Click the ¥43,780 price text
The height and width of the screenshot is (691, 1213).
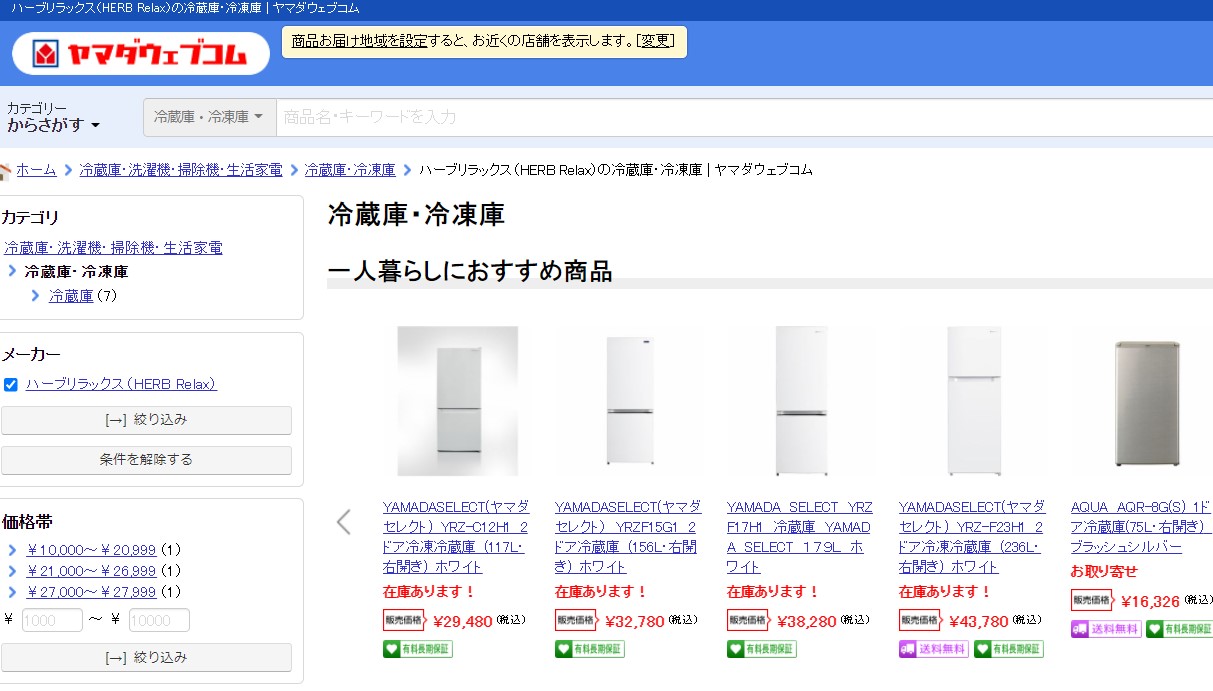pyautogui.click(x=979, y=621)
